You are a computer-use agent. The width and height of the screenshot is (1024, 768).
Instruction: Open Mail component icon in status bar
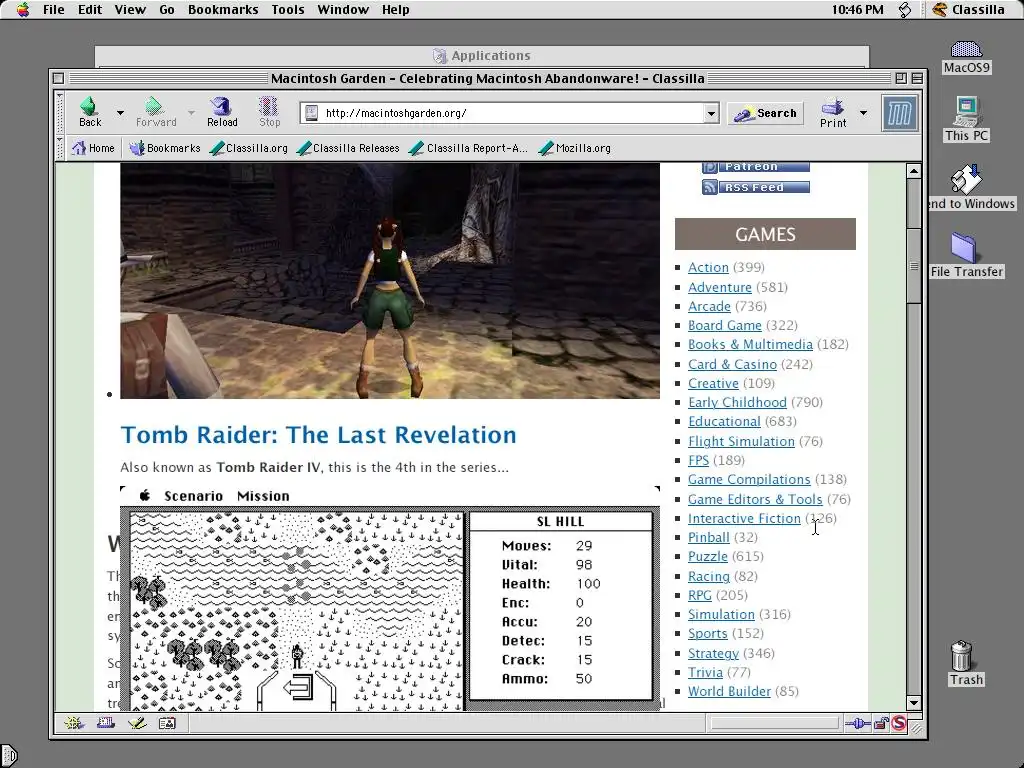[106, 723]
